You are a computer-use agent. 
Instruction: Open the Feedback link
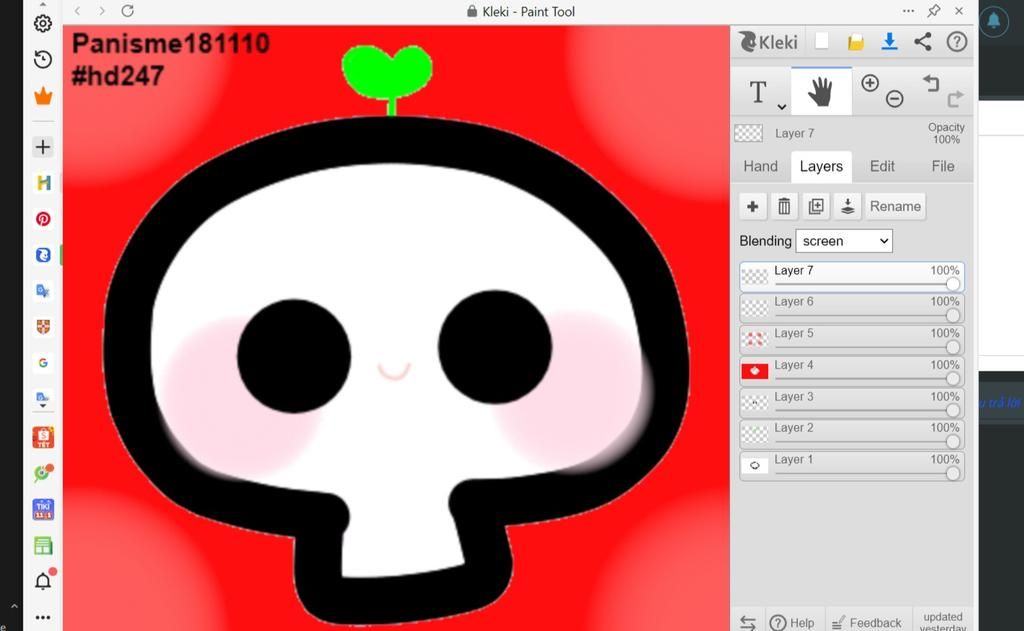coord(867,623)
